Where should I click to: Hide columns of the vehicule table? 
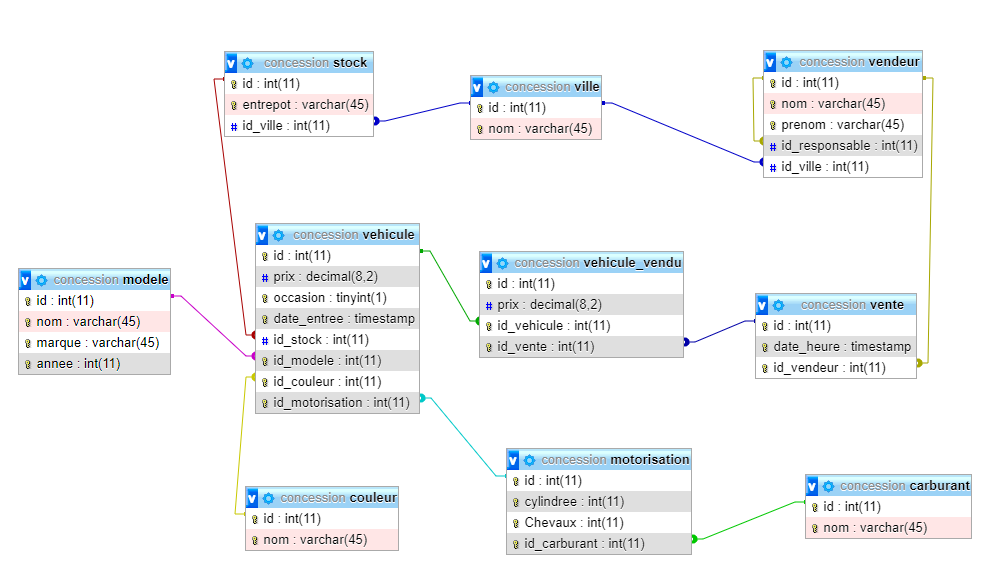pos(263,235)
